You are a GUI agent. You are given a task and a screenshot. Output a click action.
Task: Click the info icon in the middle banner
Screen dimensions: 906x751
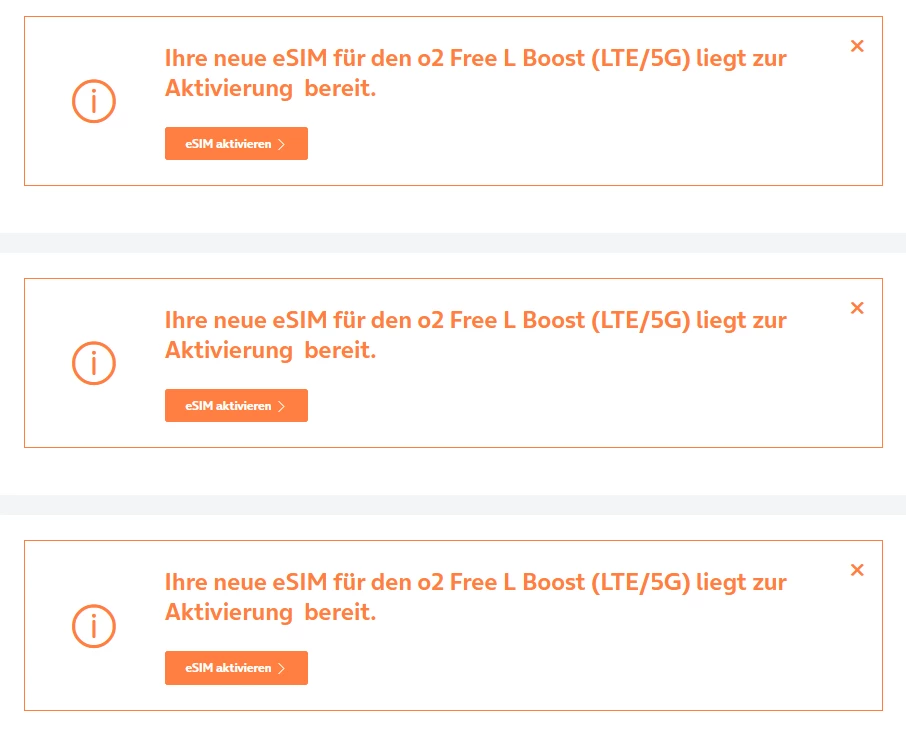click(94, 363)
